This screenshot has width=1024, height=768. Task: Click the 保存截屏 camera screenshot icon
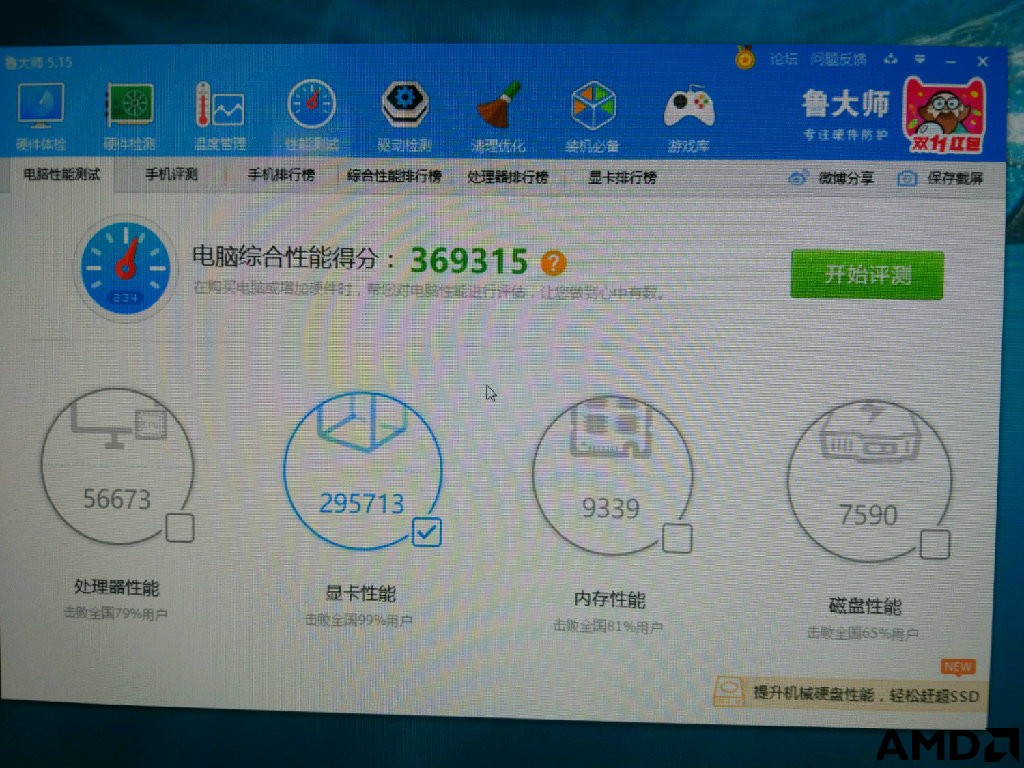[x=907, y=178]
